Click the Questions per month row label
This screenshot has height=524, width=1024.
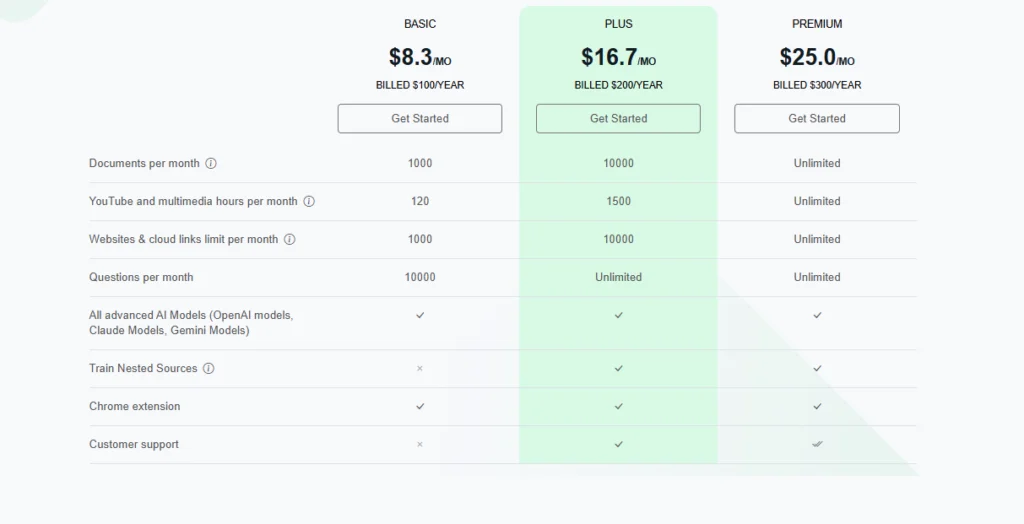click(141, 277)
